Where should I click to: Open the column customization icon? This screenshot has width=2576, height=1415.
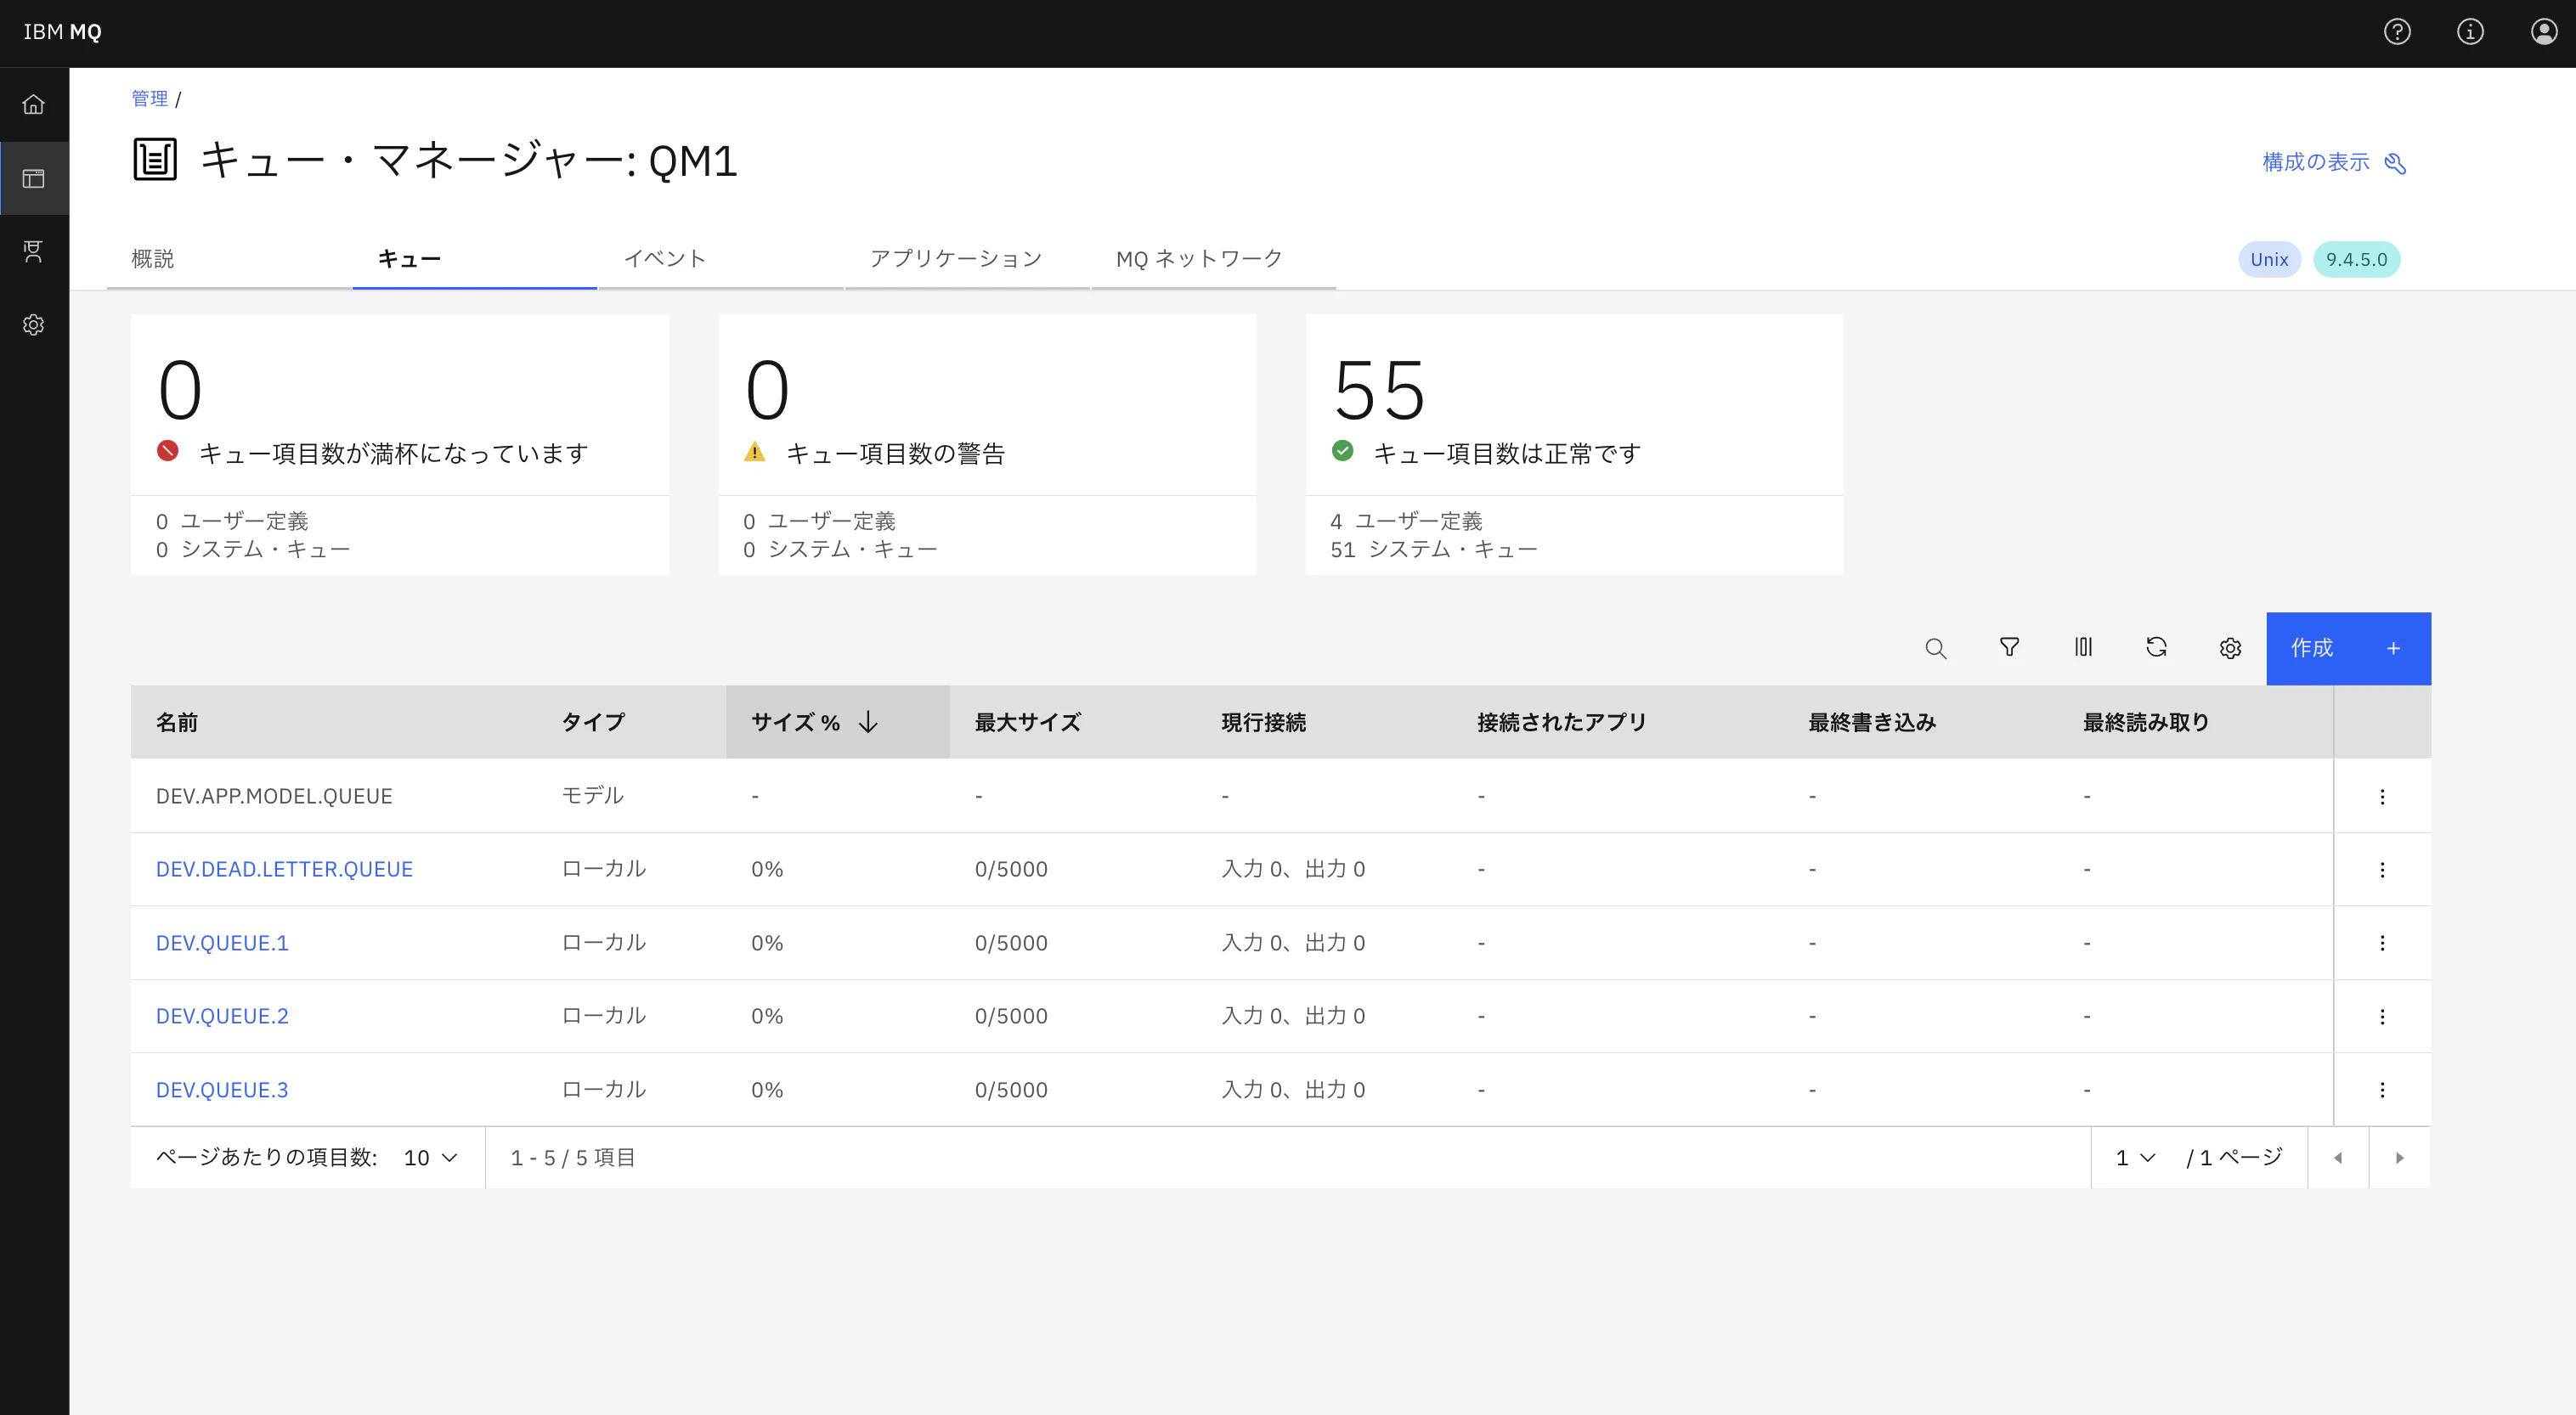2083,648
